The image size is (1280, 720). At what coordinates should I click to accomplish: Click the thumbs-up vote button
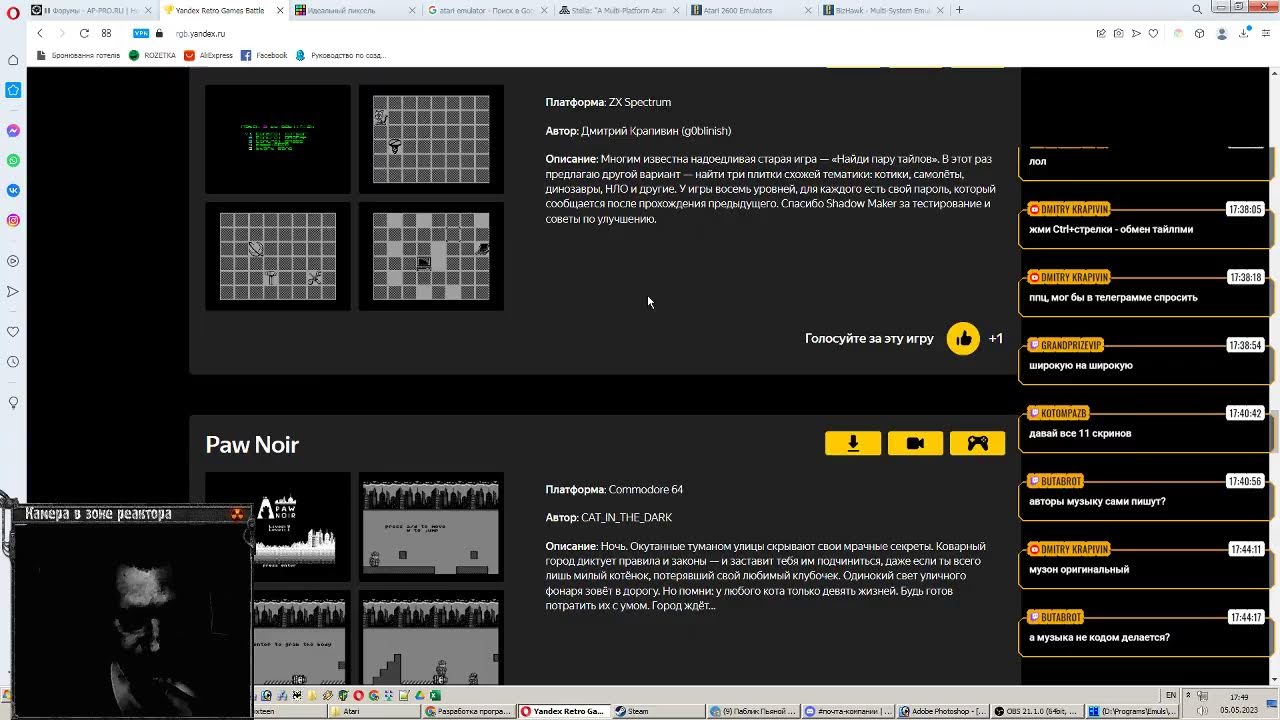[963, 339]
